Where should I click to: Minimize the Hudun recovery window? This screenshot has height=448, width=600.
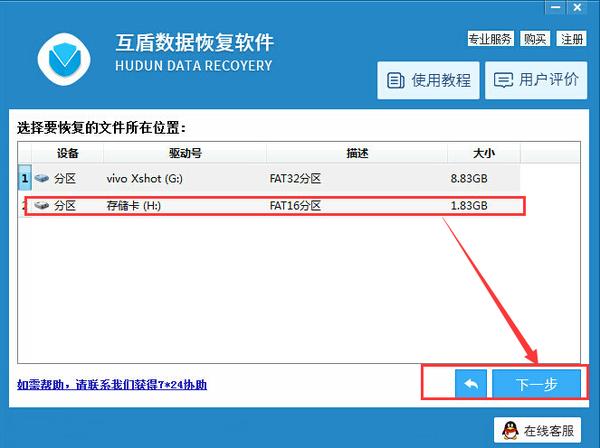click(556, 7)
